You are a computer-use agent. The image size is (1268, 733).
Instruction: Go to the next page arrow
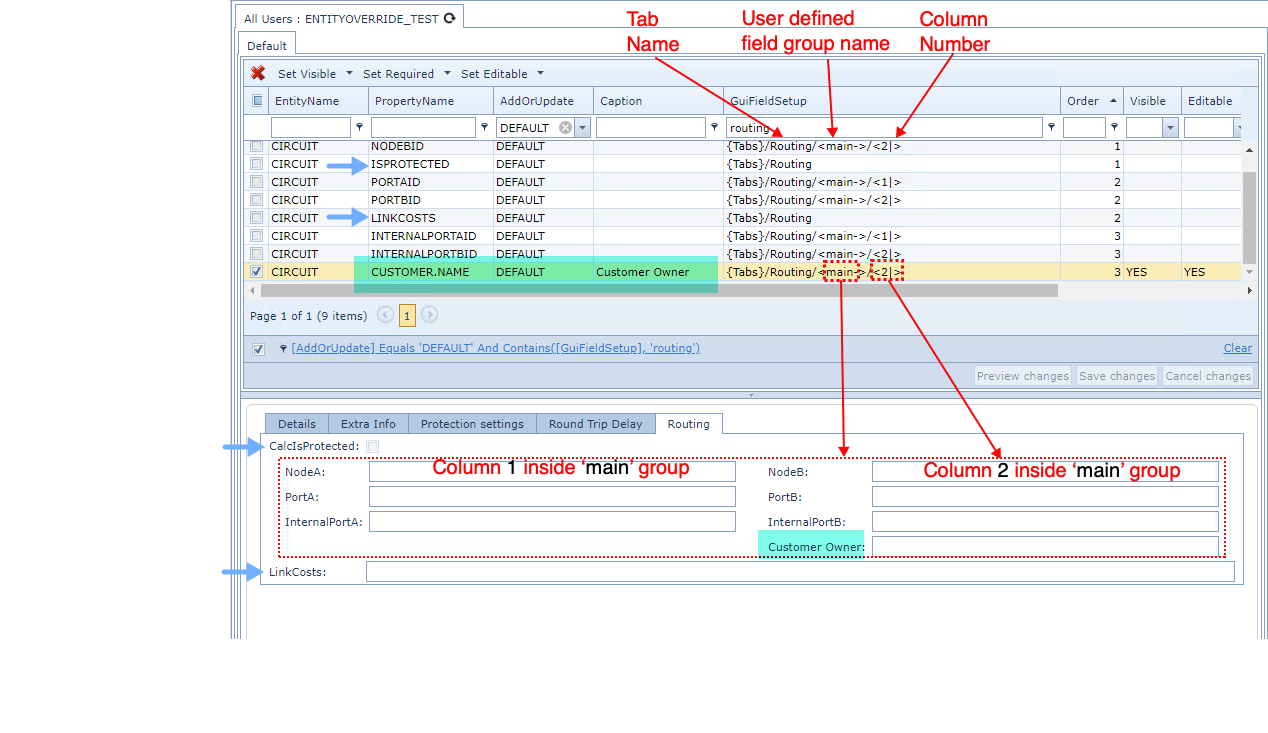430,315
